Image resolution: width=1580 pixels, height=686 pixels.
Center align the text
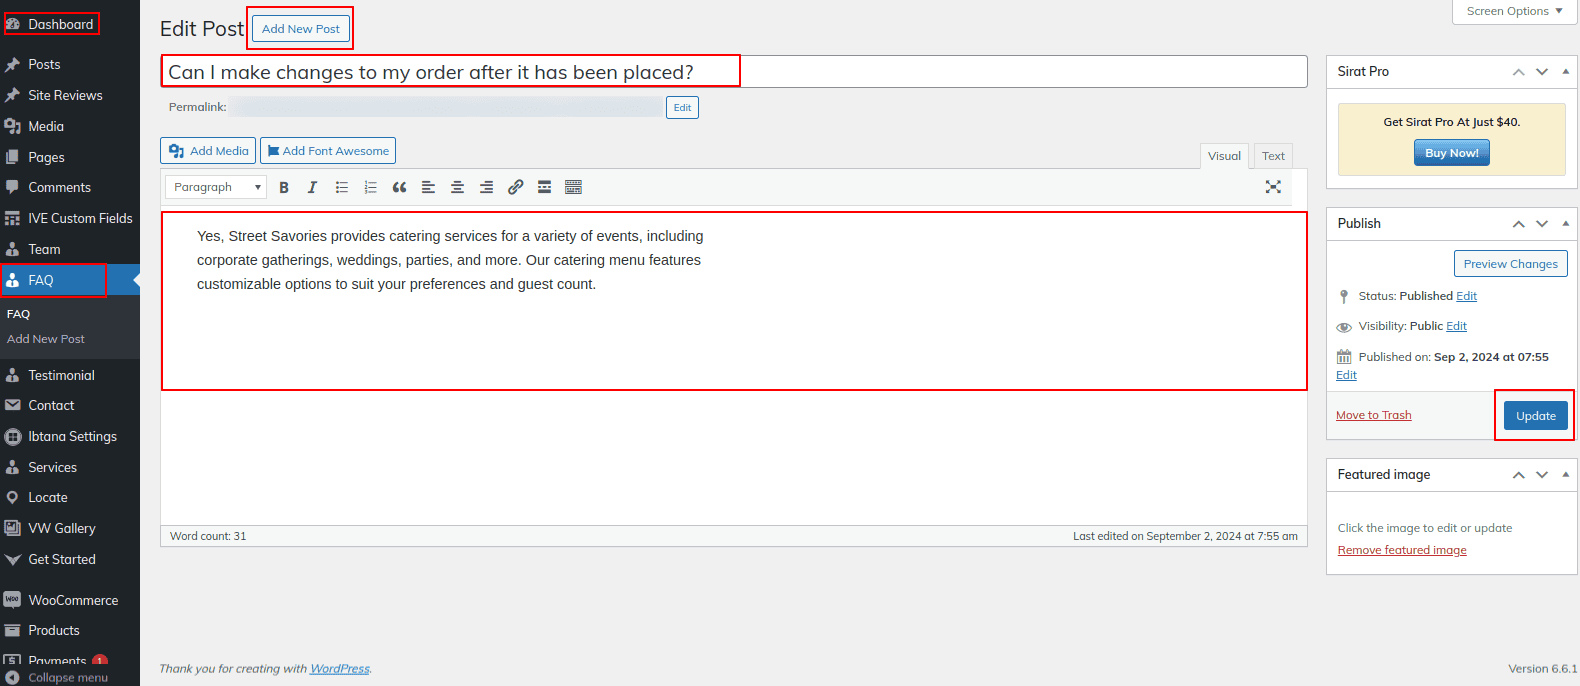pyautogui.click(x=457, y=187)
